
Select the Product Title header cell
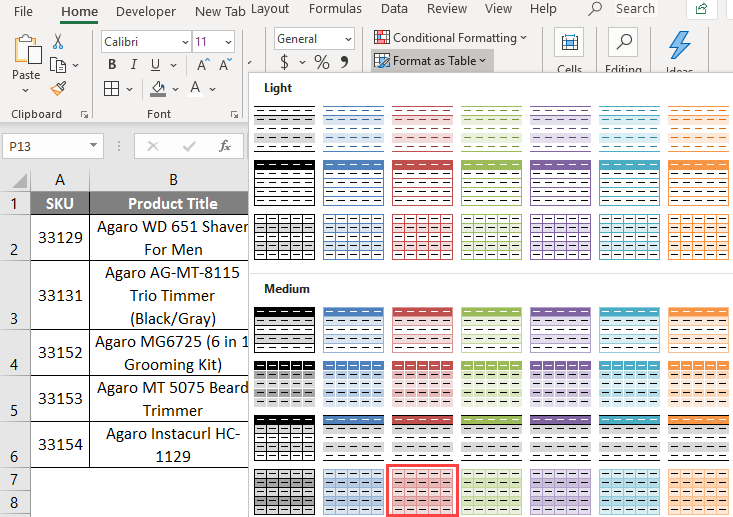[169, 203]
